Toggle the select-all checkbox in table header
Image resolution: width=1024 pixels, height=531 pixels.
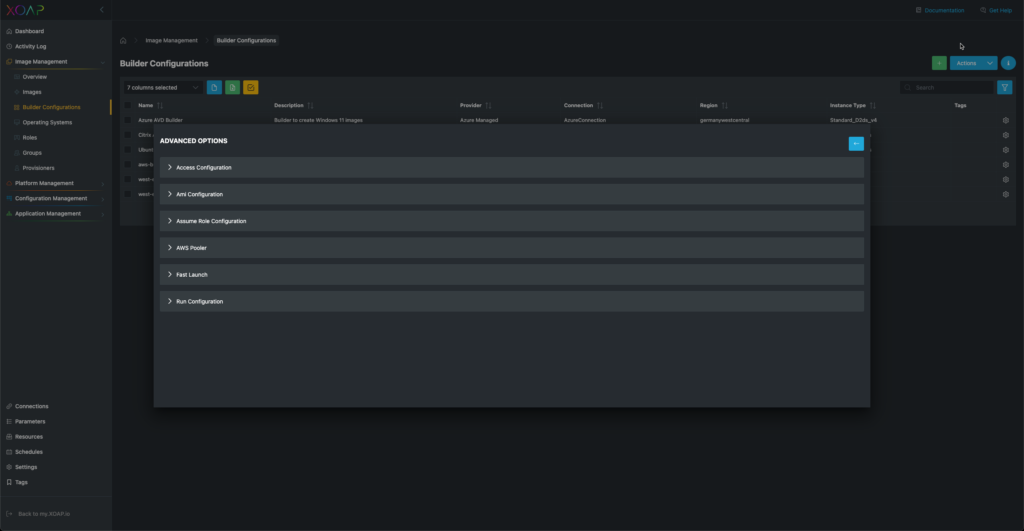[128, 105]
